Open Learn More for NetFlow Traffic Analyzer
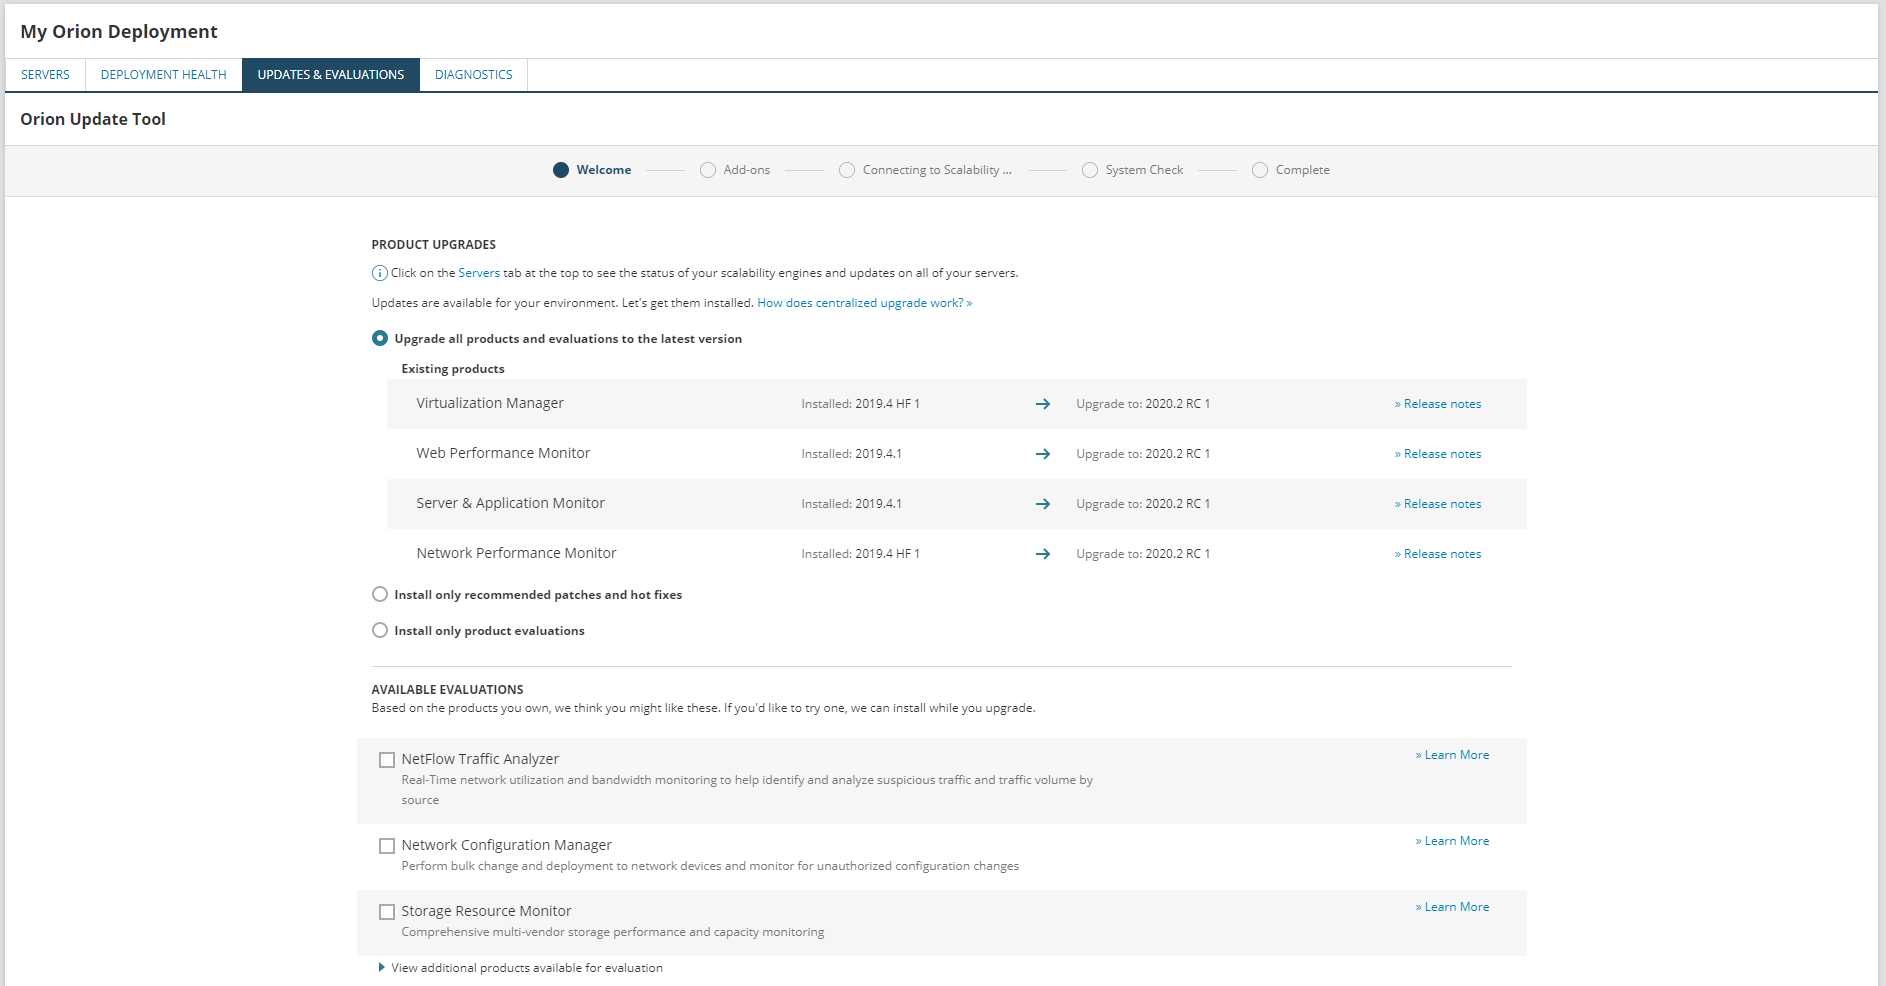 (x=1452, y=755)
